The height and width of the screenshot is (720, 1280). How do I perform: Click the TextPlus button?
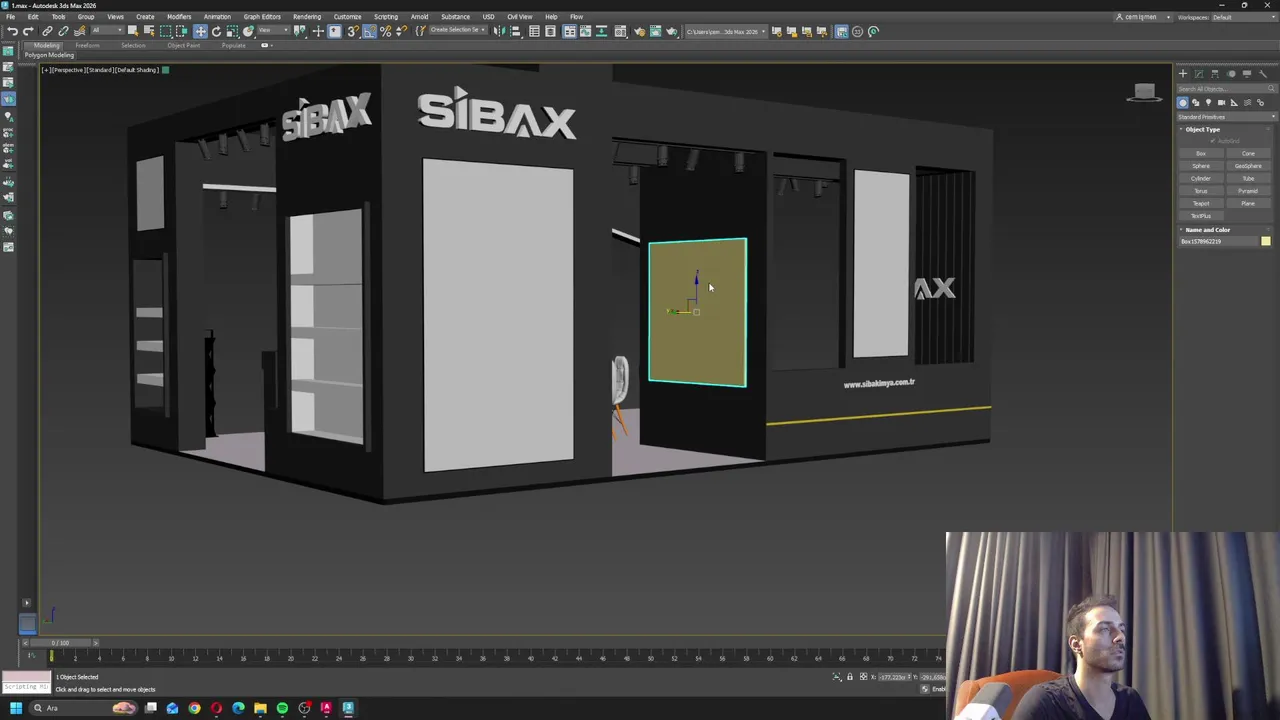click(1202, 216)
